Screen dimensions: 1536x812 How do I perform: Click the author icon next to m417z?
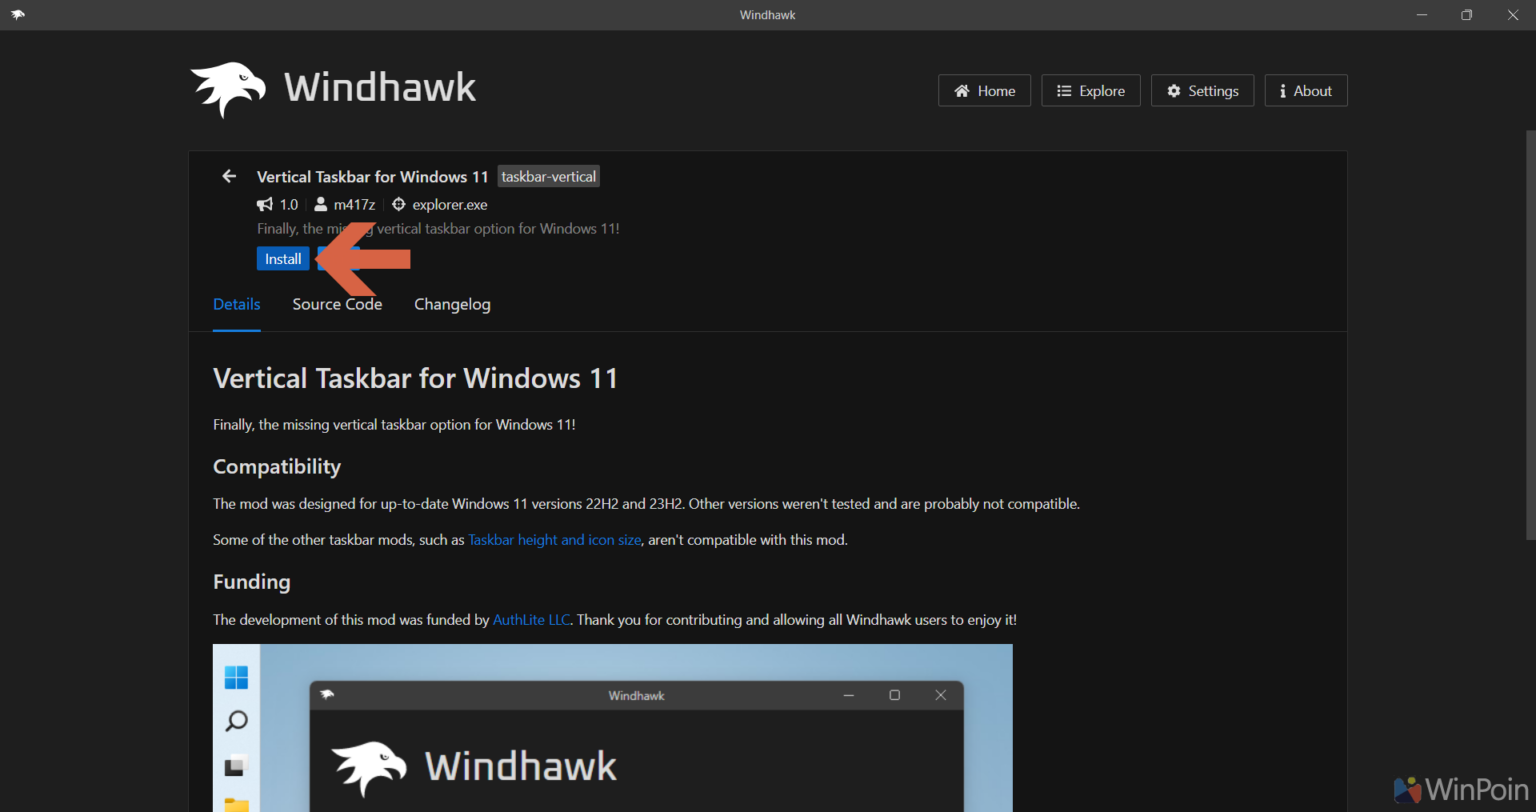point(320,204)
